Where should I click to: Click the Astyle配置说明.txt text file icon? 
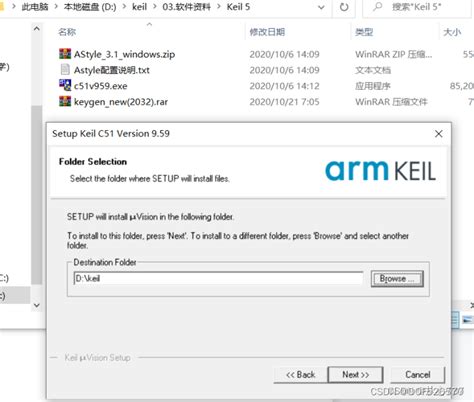(x=65, y=70)
